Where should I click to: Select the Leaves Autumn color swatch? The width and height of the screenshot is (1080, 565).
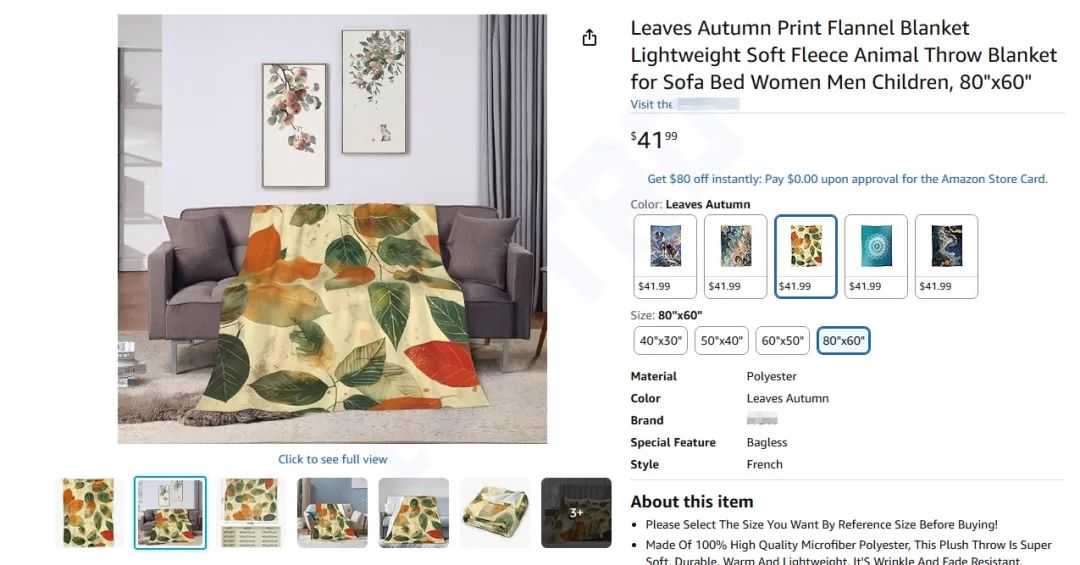point(806,256)
